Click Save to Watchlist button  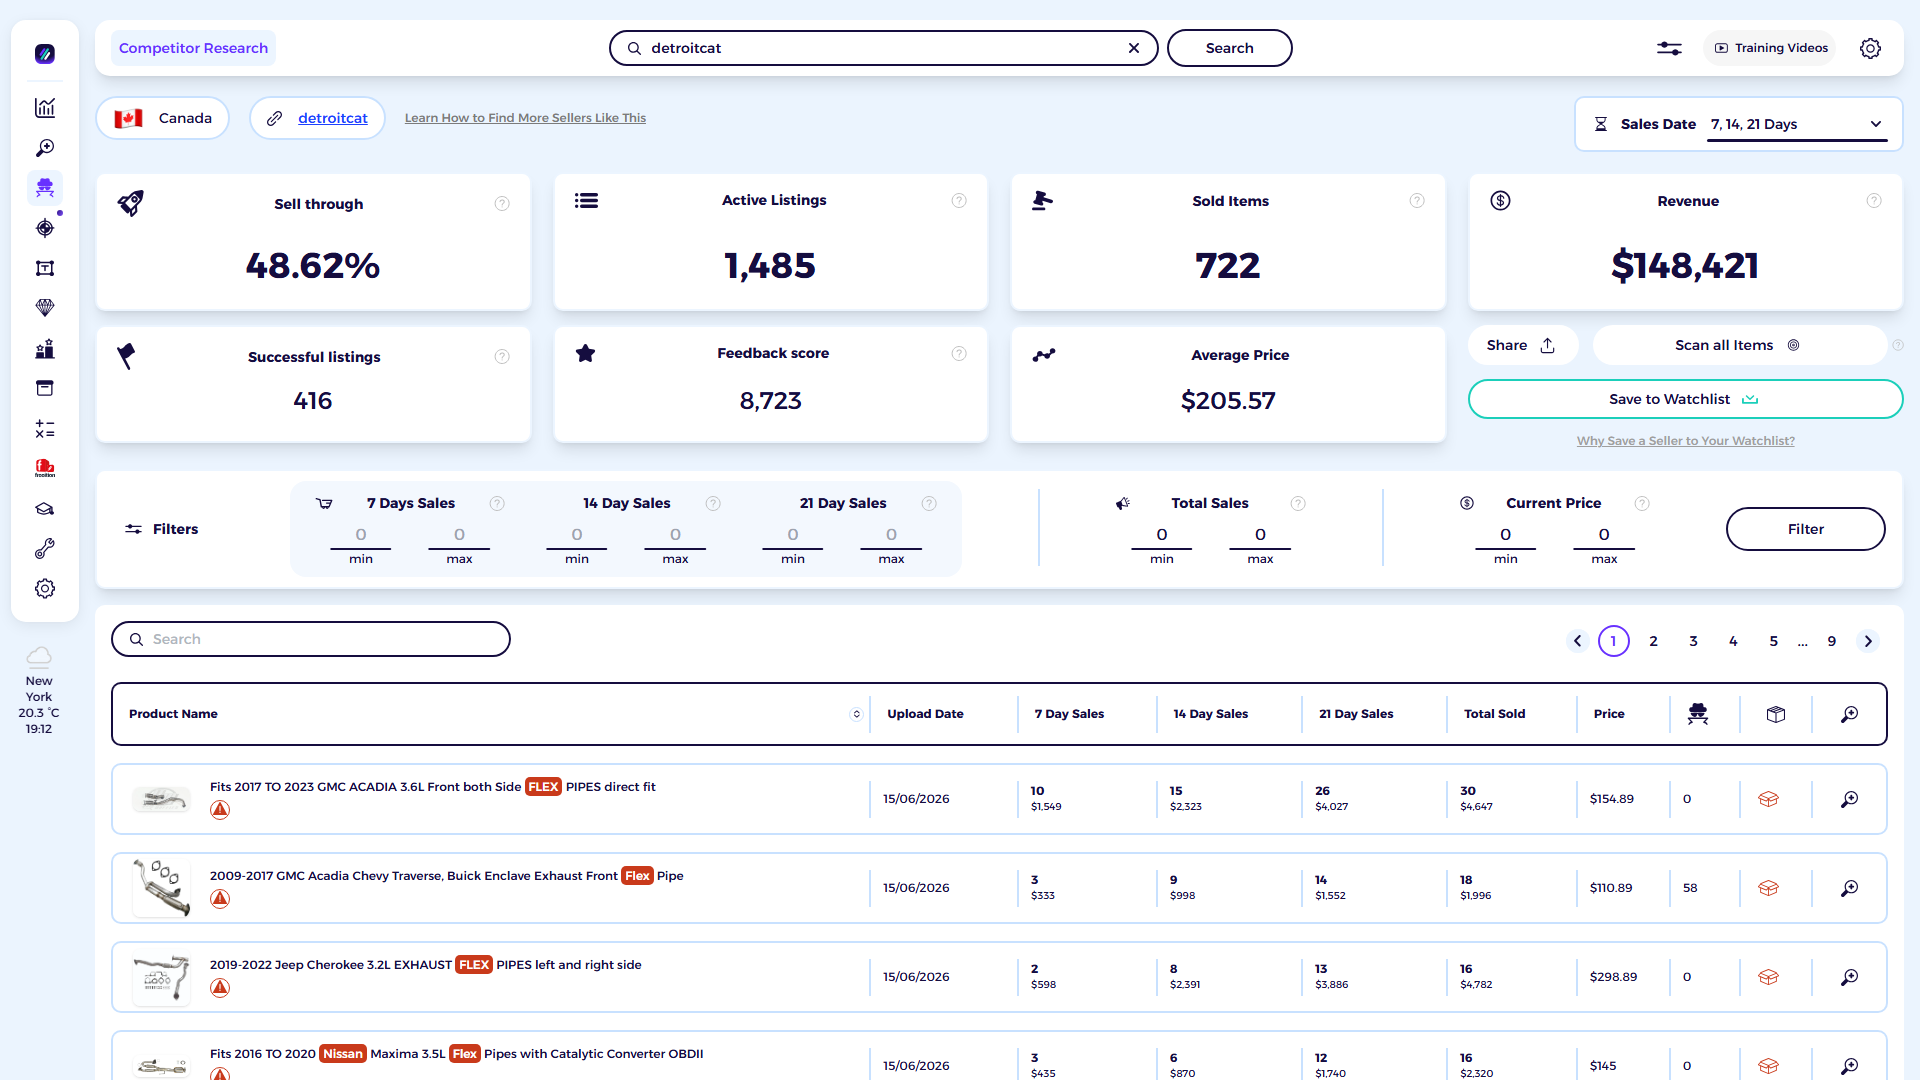[1685, 399]
